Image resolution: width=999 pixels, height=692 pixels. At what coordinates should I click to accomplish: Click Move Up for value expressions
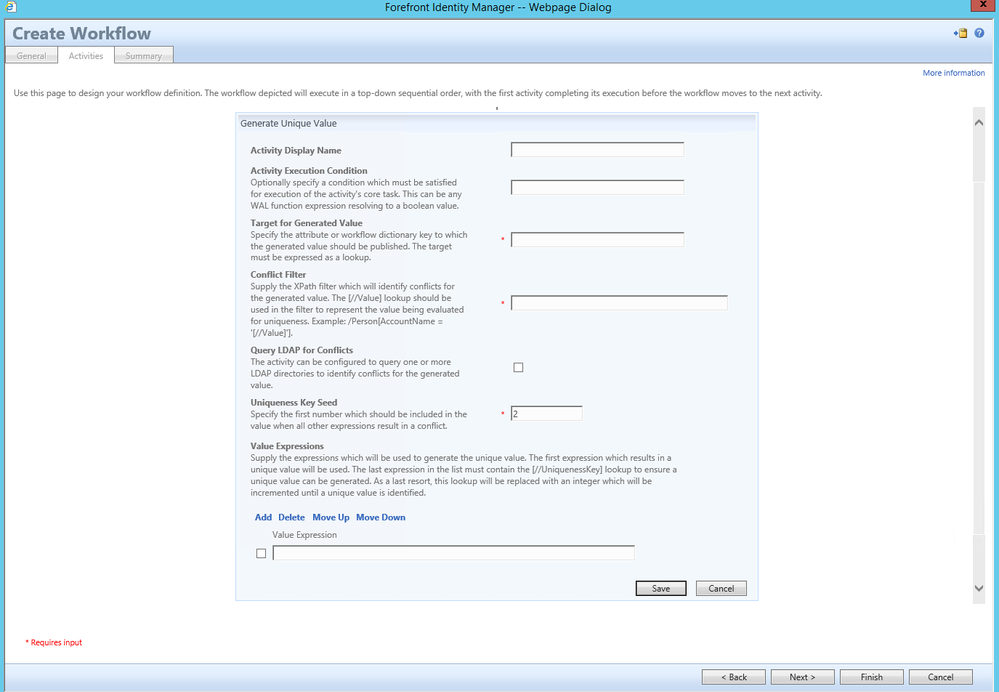[x=331, y=517]
